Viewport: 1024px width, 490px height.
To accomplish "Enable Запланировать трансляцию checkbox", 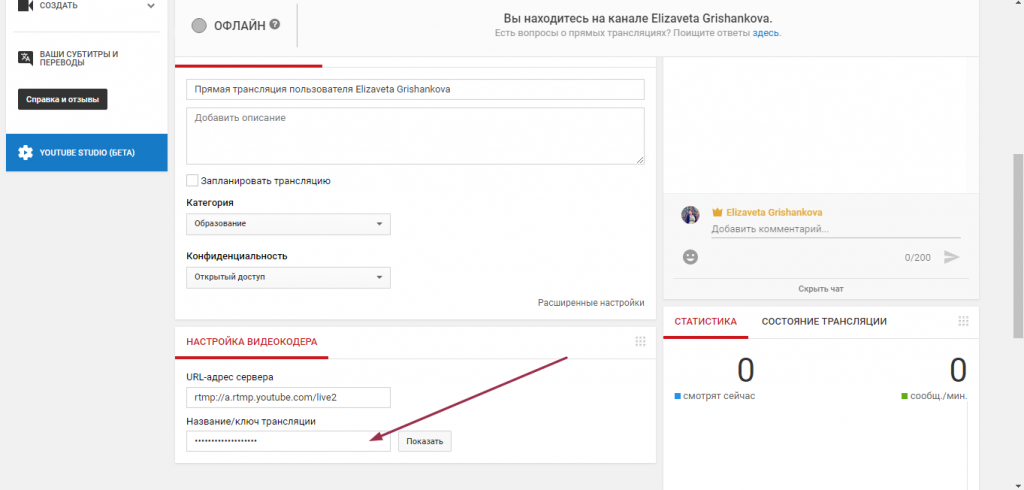I will tap(192, 180).
